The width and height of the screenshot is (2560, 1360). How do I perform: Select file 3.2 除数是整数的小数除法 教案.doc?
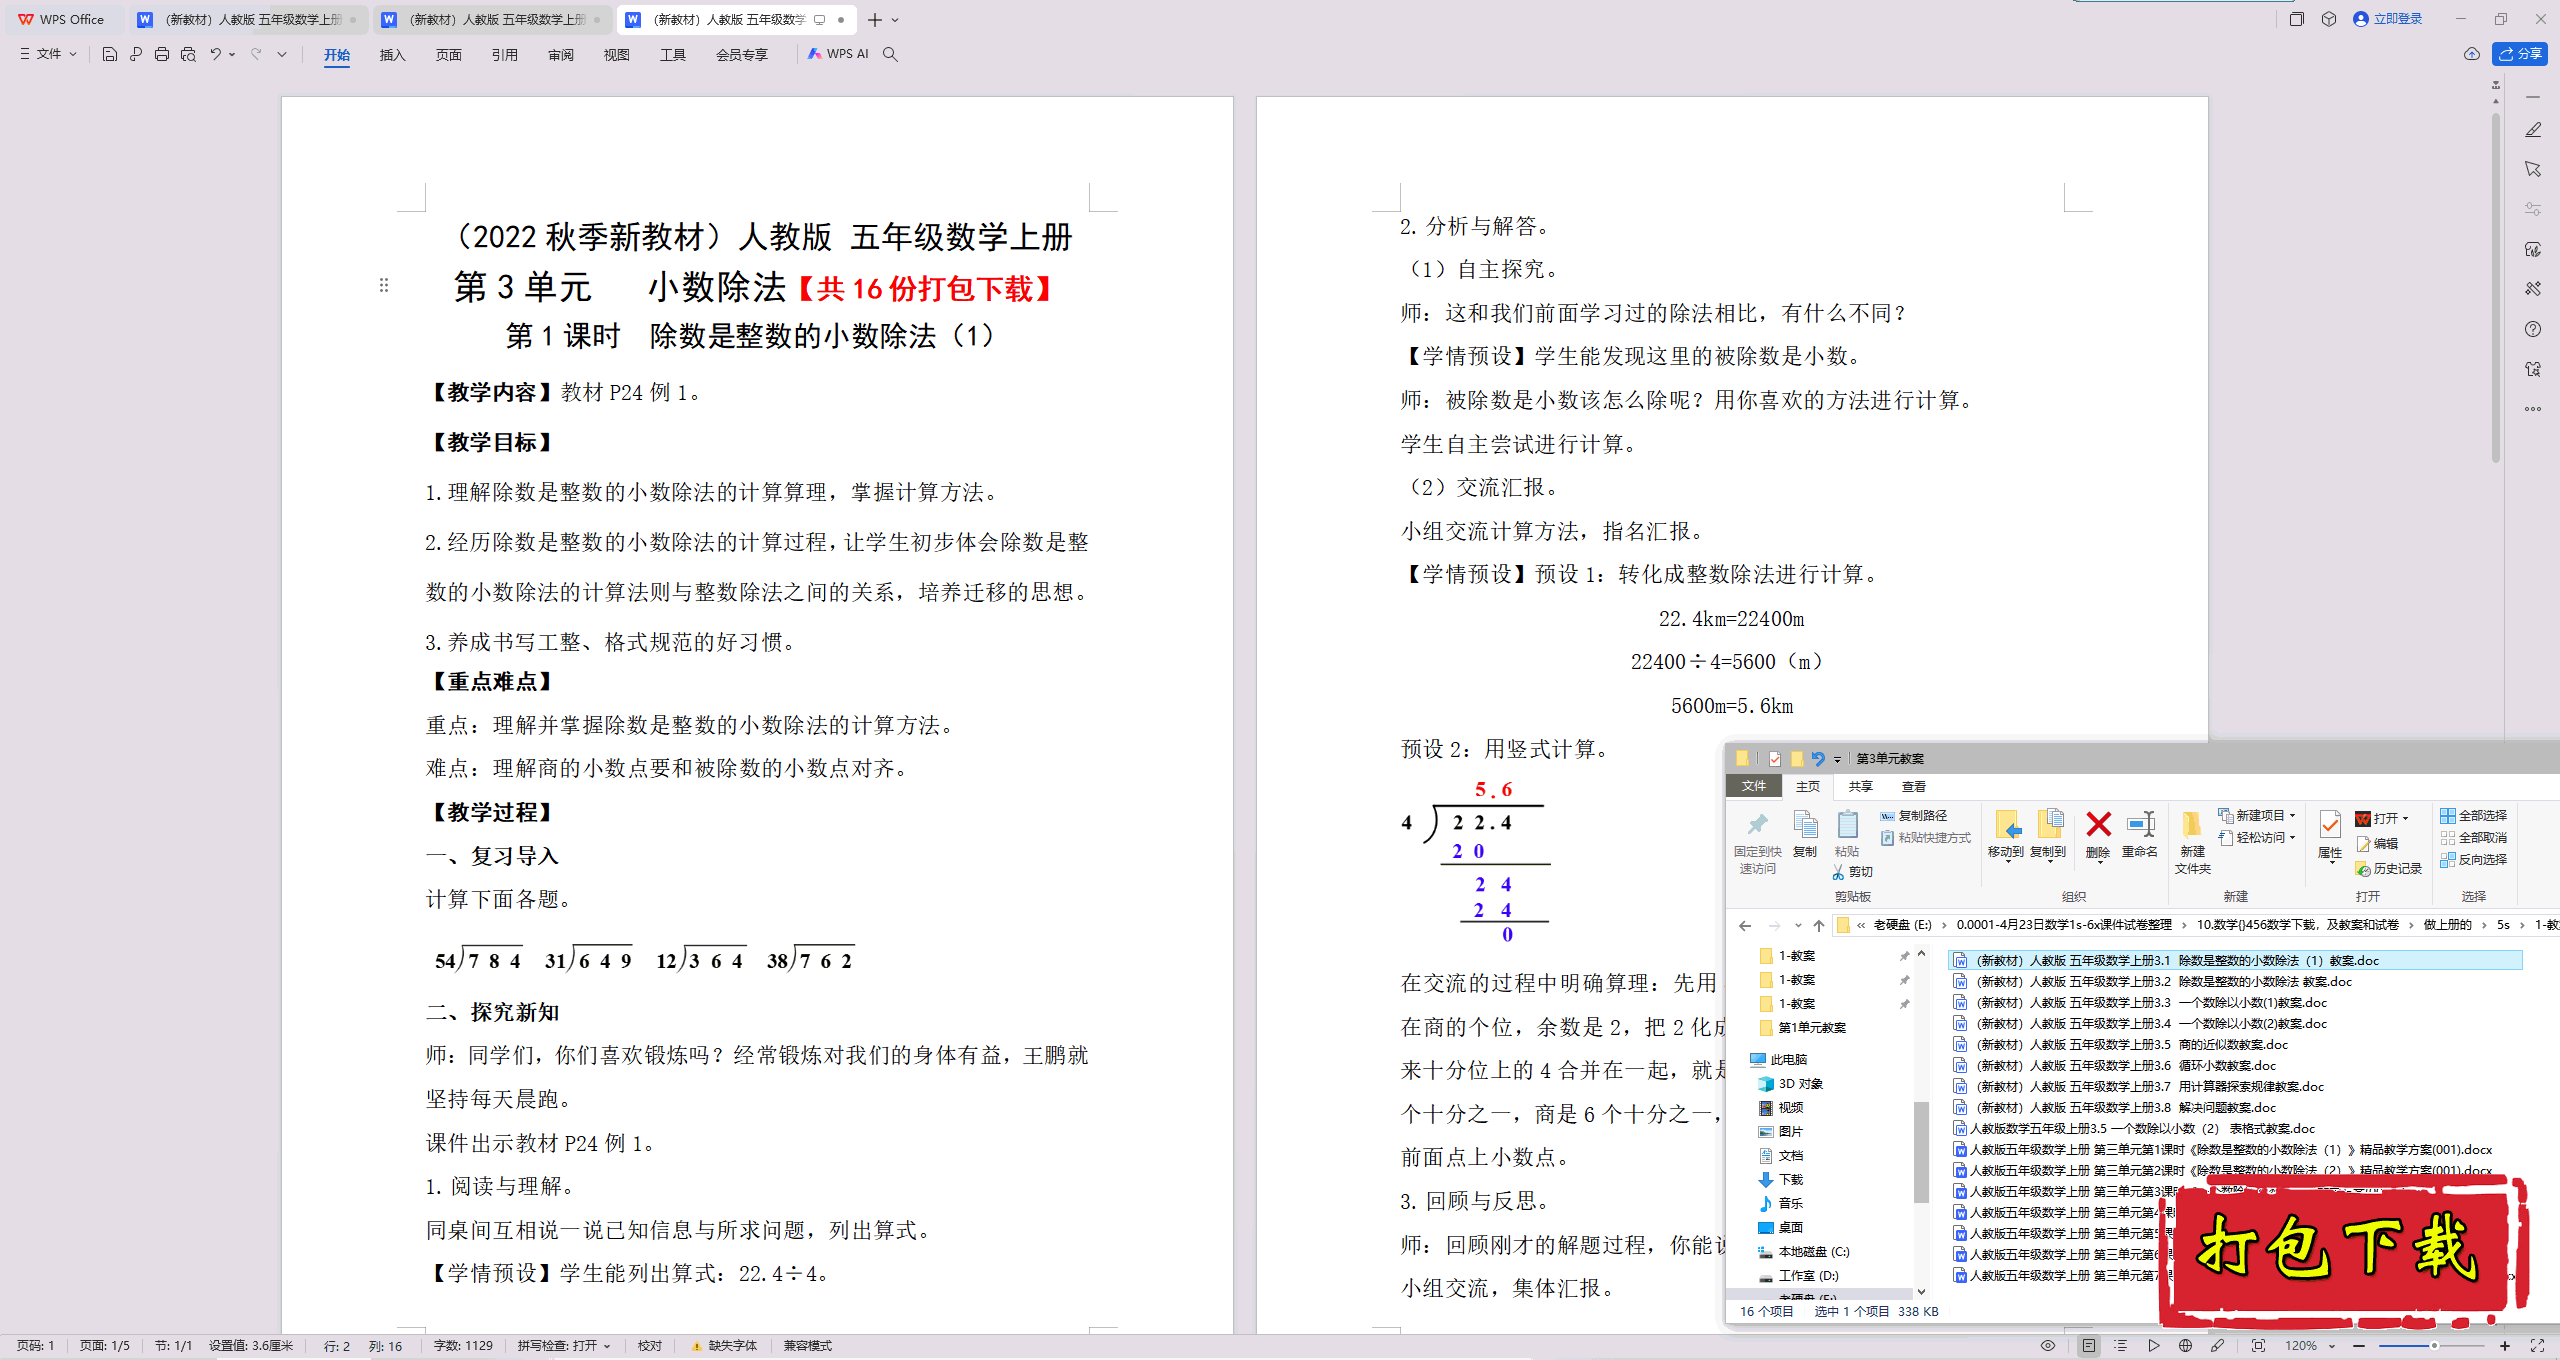pos(2153,982)
